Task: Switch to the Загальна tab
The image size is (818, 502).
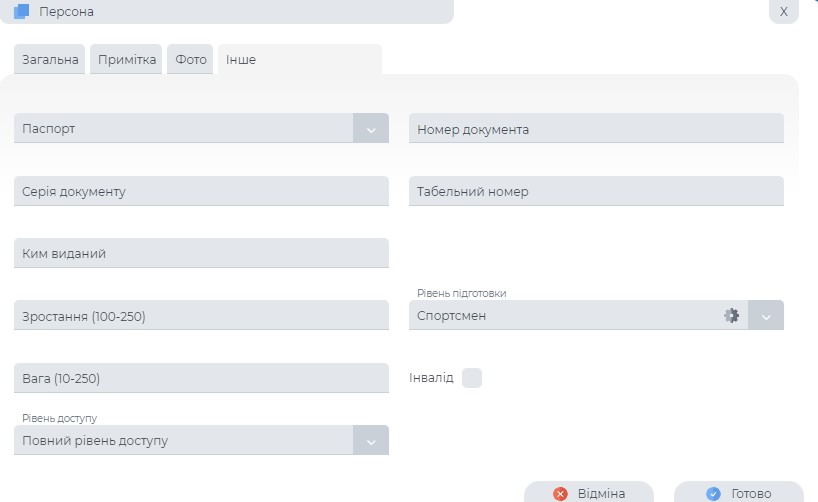Action: click(x=50, y=60)
